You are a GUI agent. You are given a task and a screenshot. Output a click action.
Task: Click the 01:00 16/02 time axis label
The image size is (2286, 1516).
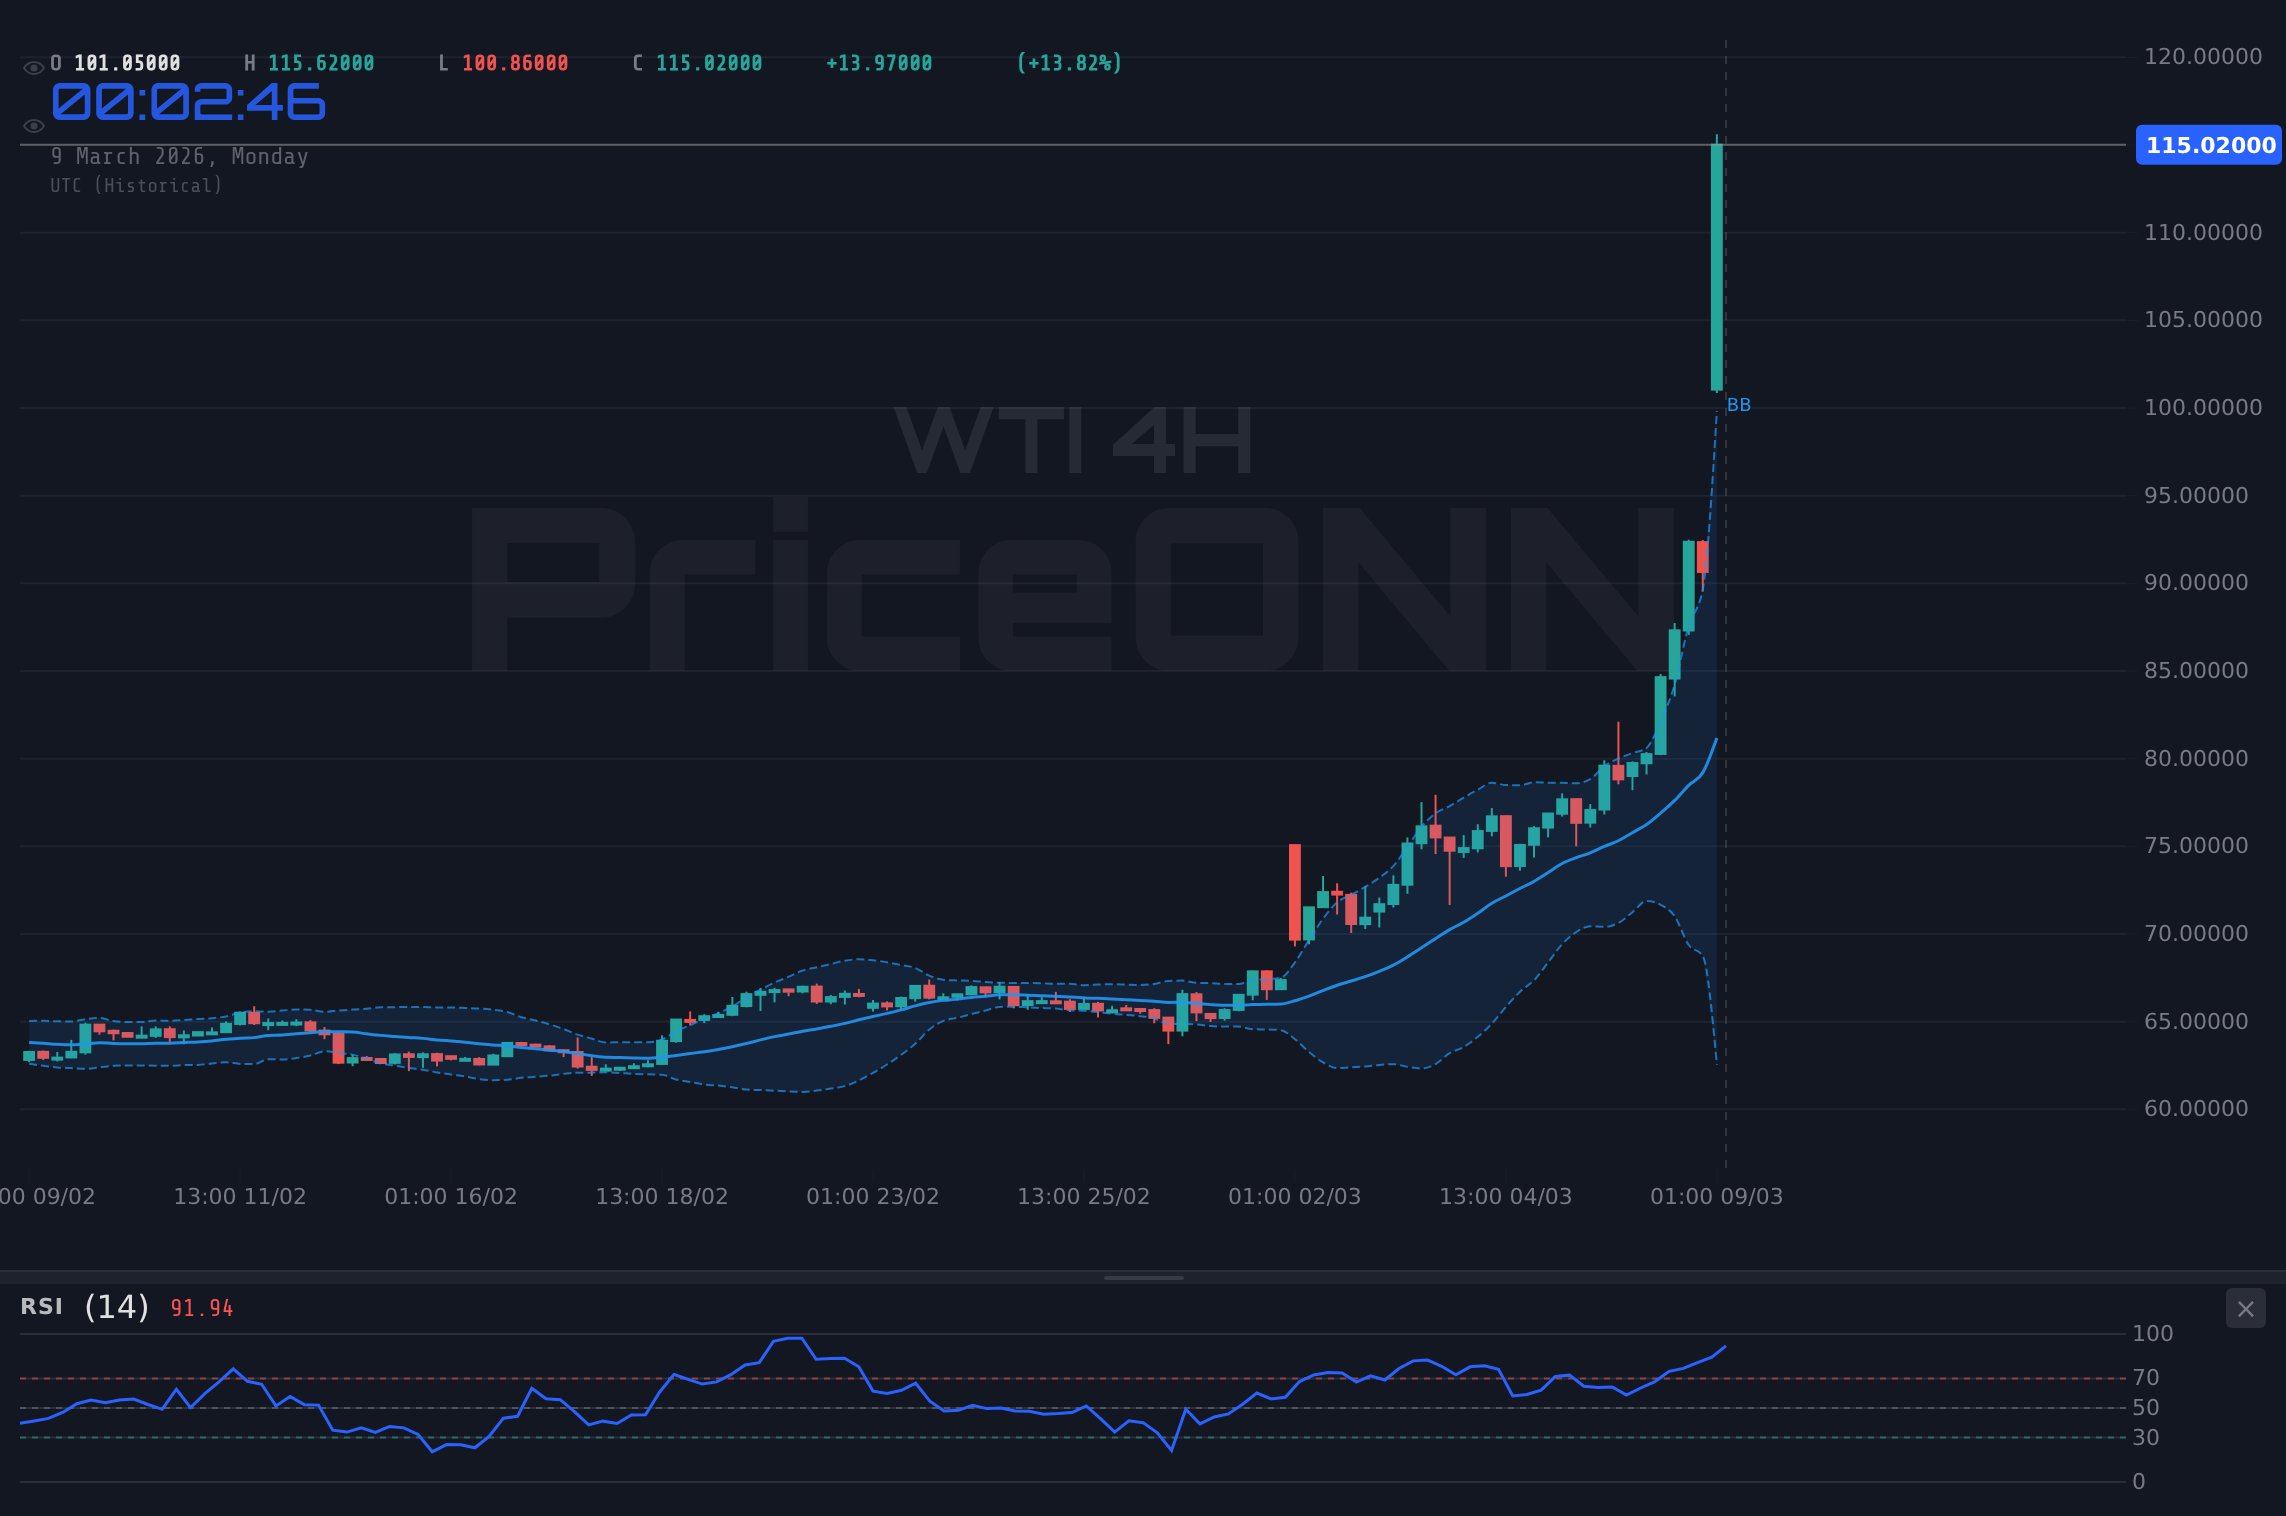tap(451, 1197)
